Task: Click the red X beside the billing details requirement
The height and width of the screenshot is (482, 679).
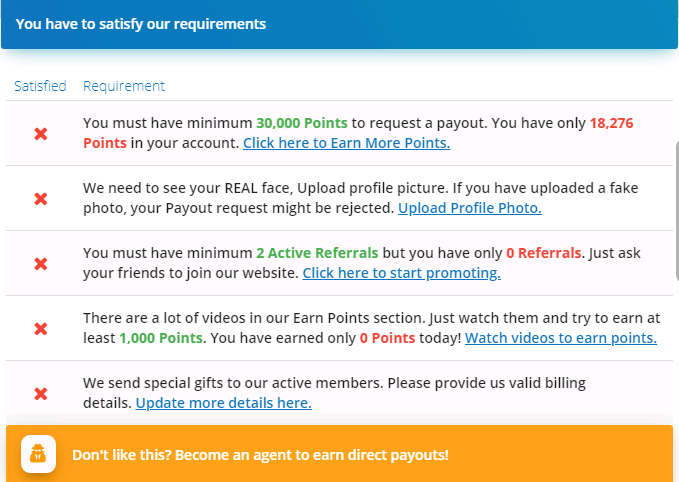Action: (x=41, y=393)
